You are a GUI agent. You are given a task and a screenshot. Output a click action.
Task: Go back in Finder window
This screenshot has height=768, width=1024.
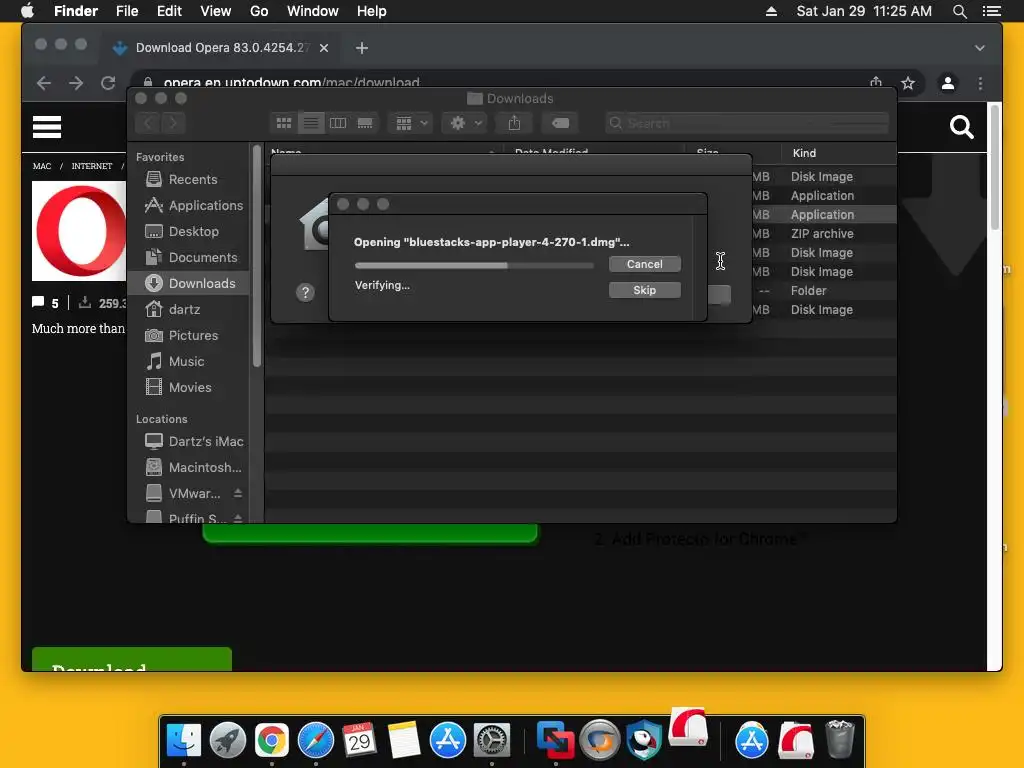[148, 123]
